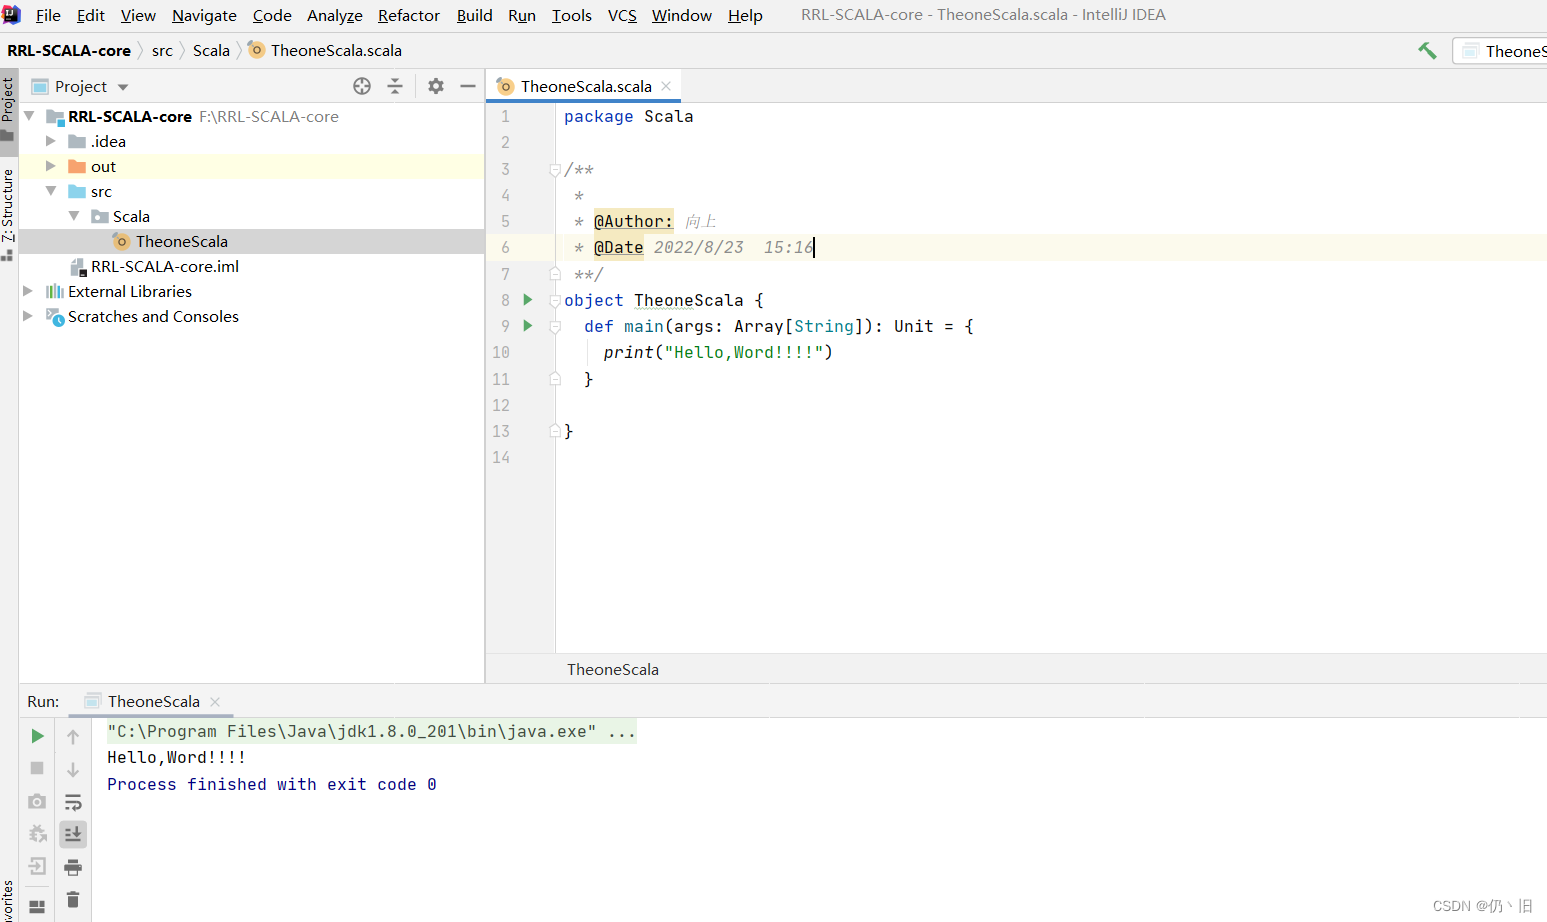Click the java.exe command line in console
This screenshot has width=1547, height=922.
371,731
